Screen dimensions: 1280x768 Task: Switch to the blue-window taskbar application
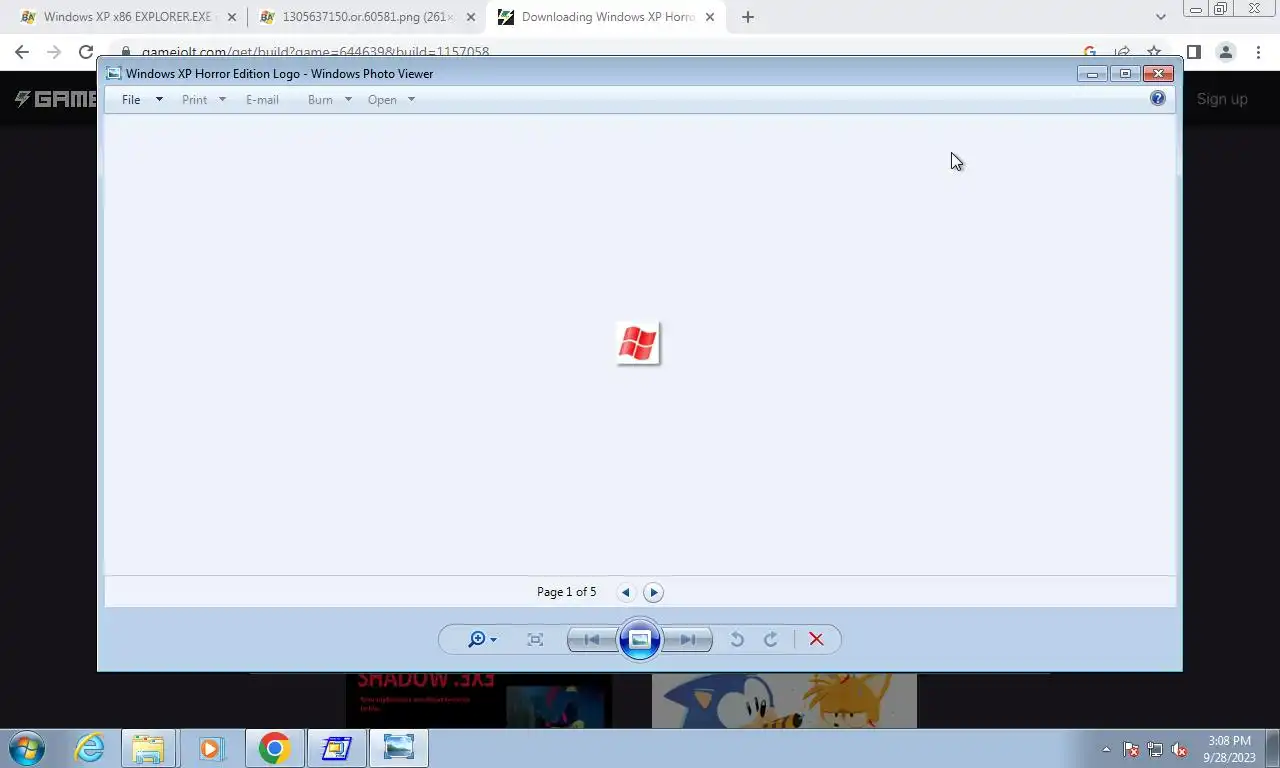[x=336, y=748]
